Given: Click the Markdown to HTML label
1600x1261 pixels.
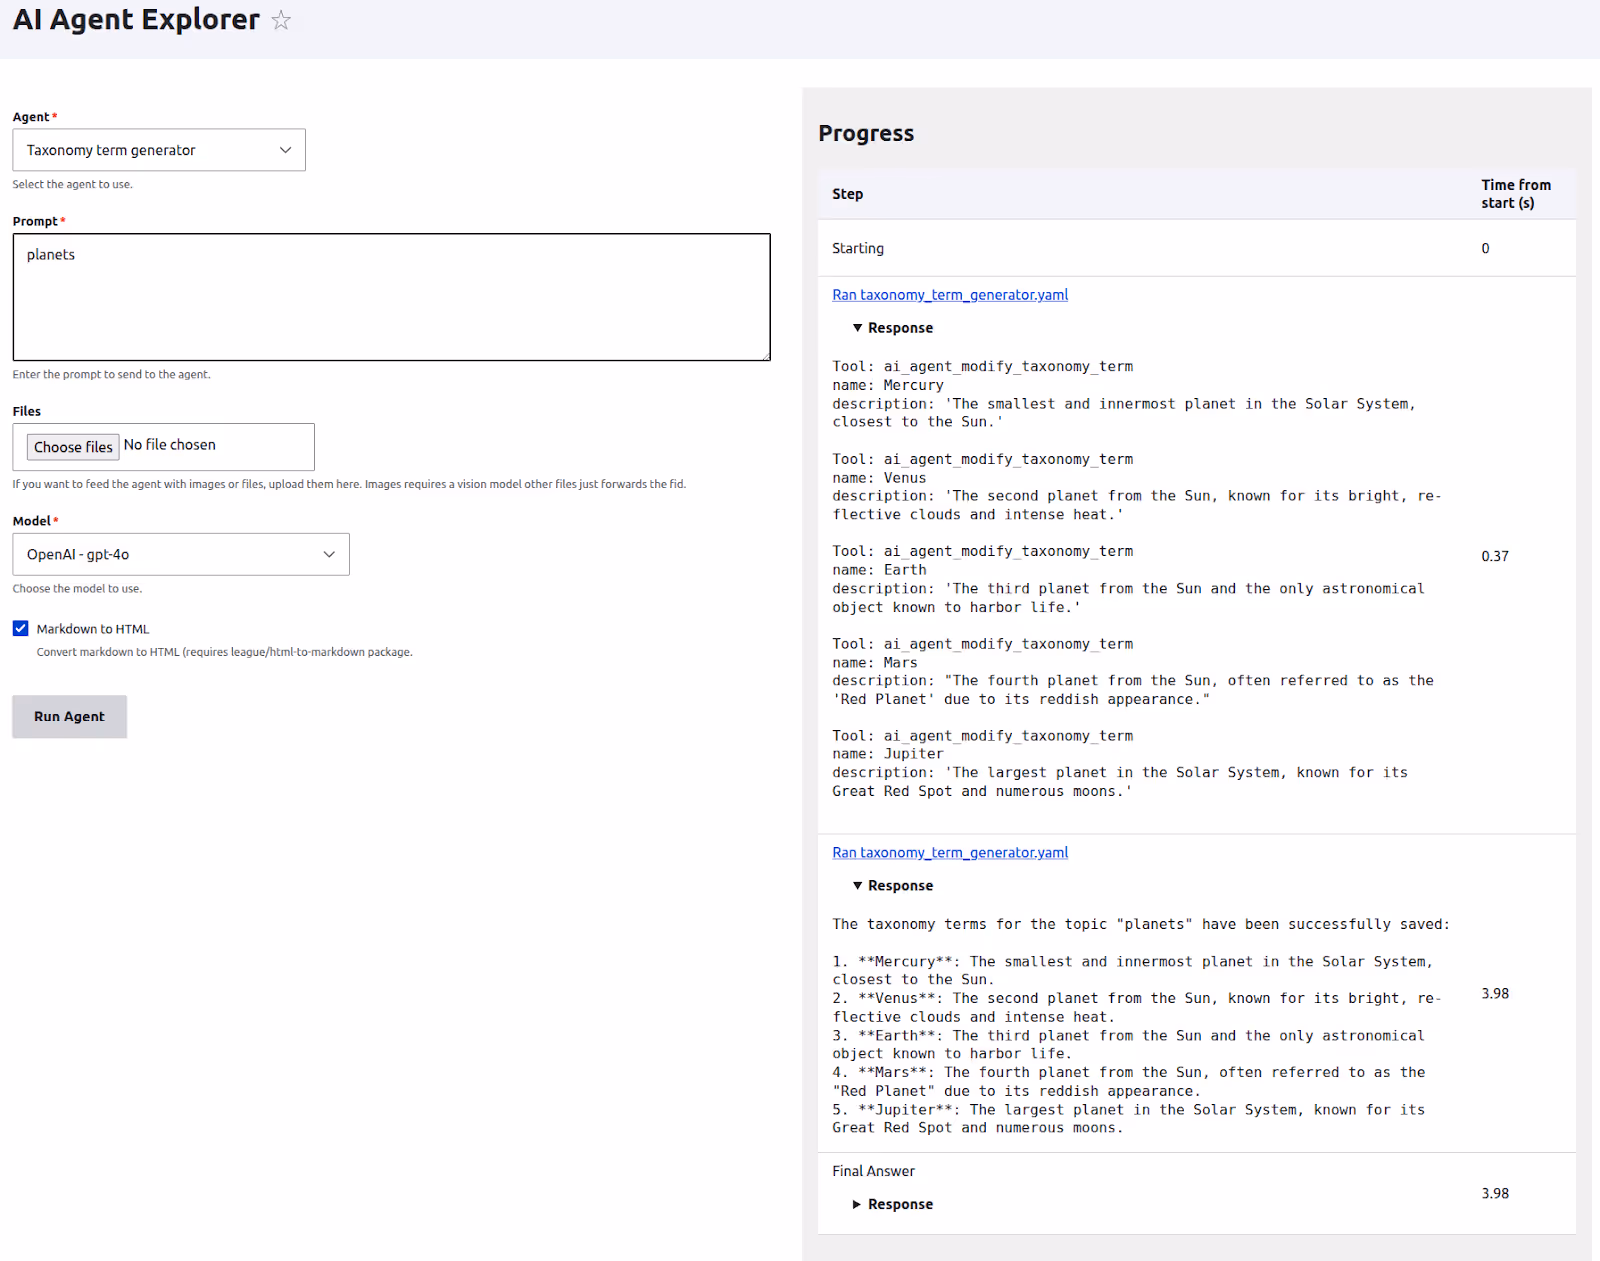Looking at the screenshot, I should click(93, 629).
